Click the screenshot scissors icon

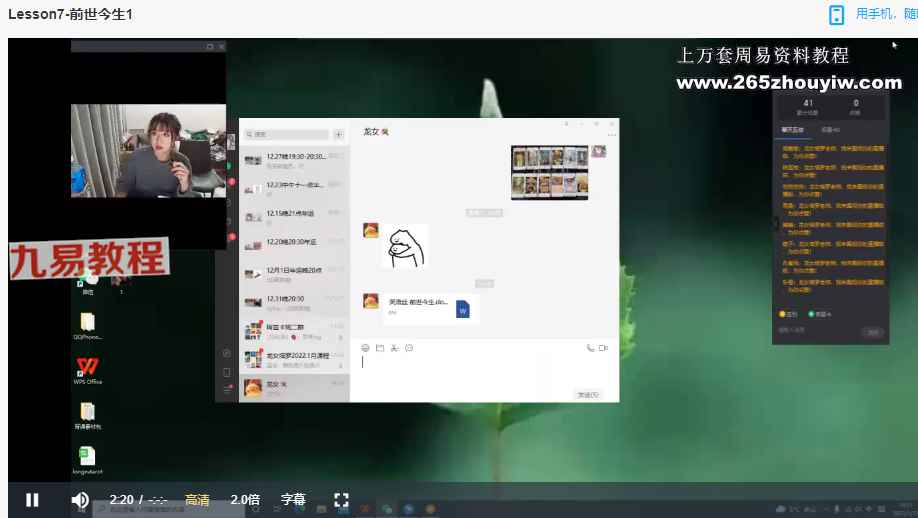[x=395, y=348]
